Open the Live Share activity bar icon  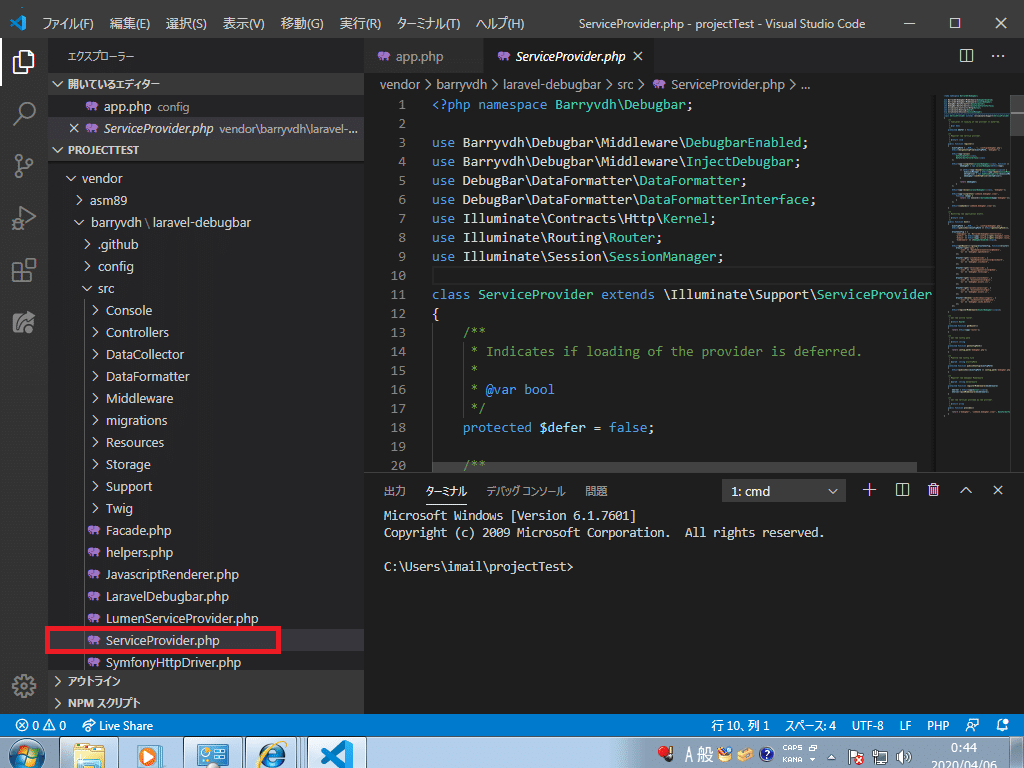coord(24,323)
